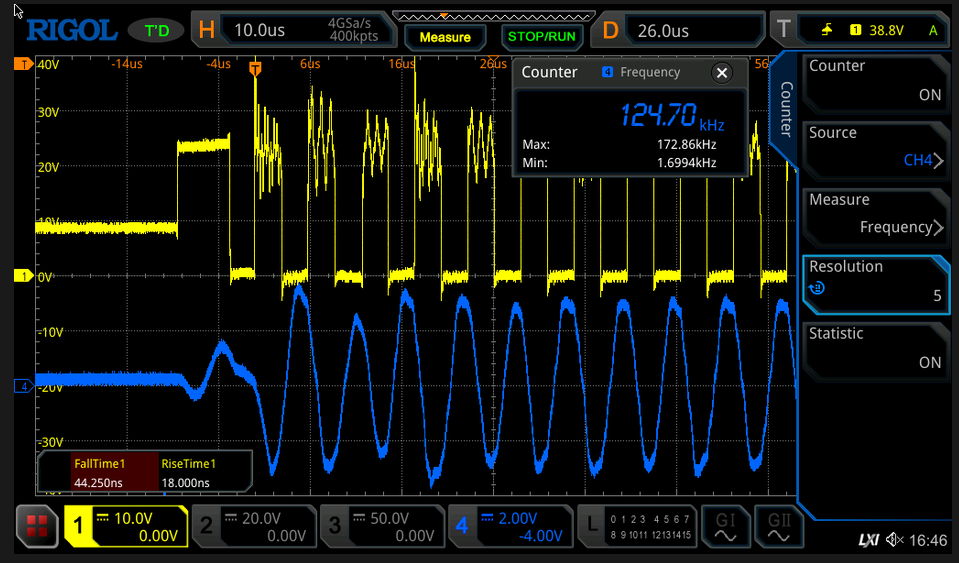Toggle the Statistic ON setting
The image size is (959, 563).
875,349
